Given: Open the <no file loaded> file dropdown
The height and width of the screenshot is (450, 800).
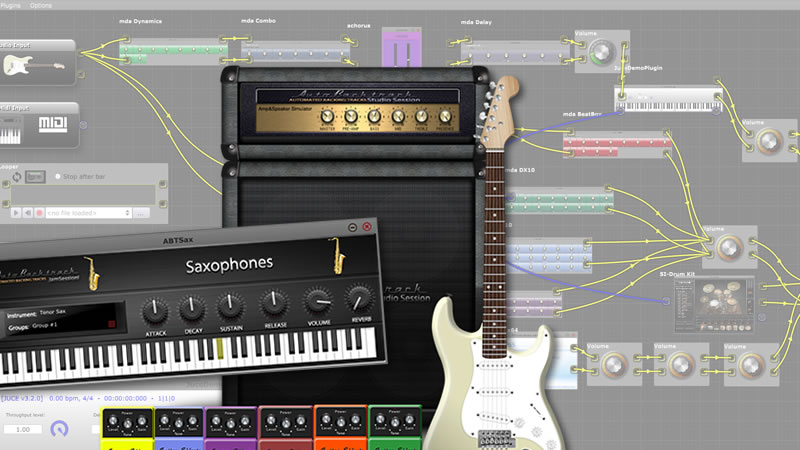Looking at the screenshot, I should coord(89,213).
